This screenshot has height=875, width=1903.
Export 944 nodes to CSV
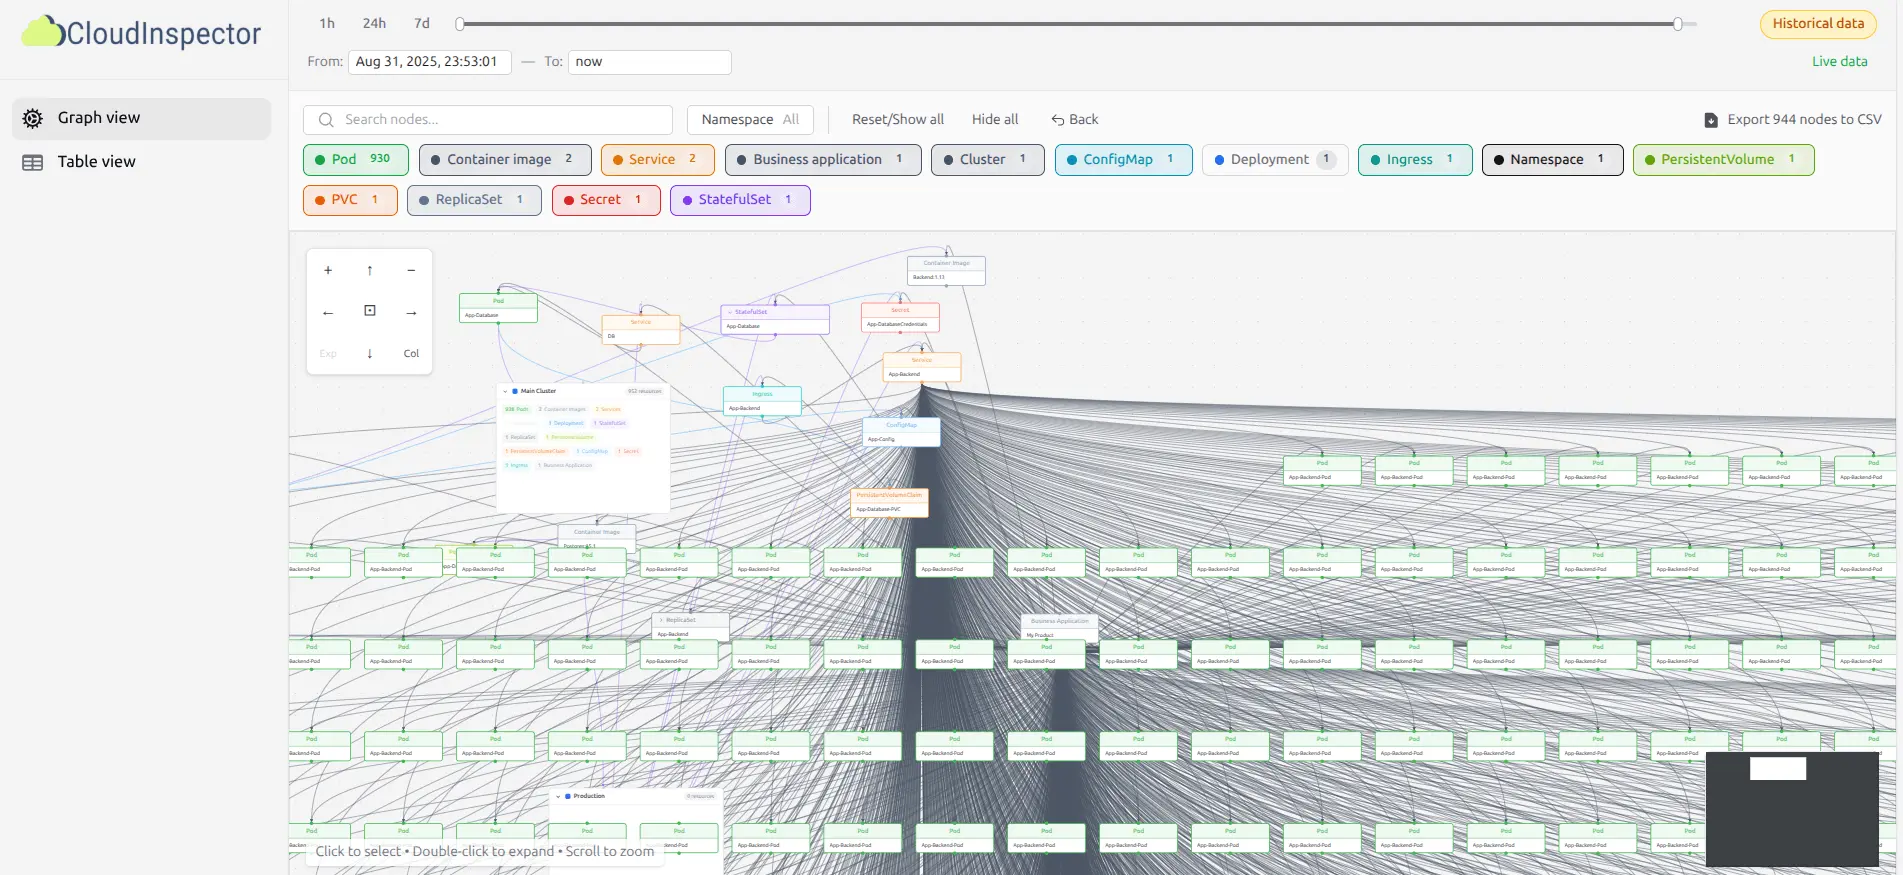pos(1793,120)
